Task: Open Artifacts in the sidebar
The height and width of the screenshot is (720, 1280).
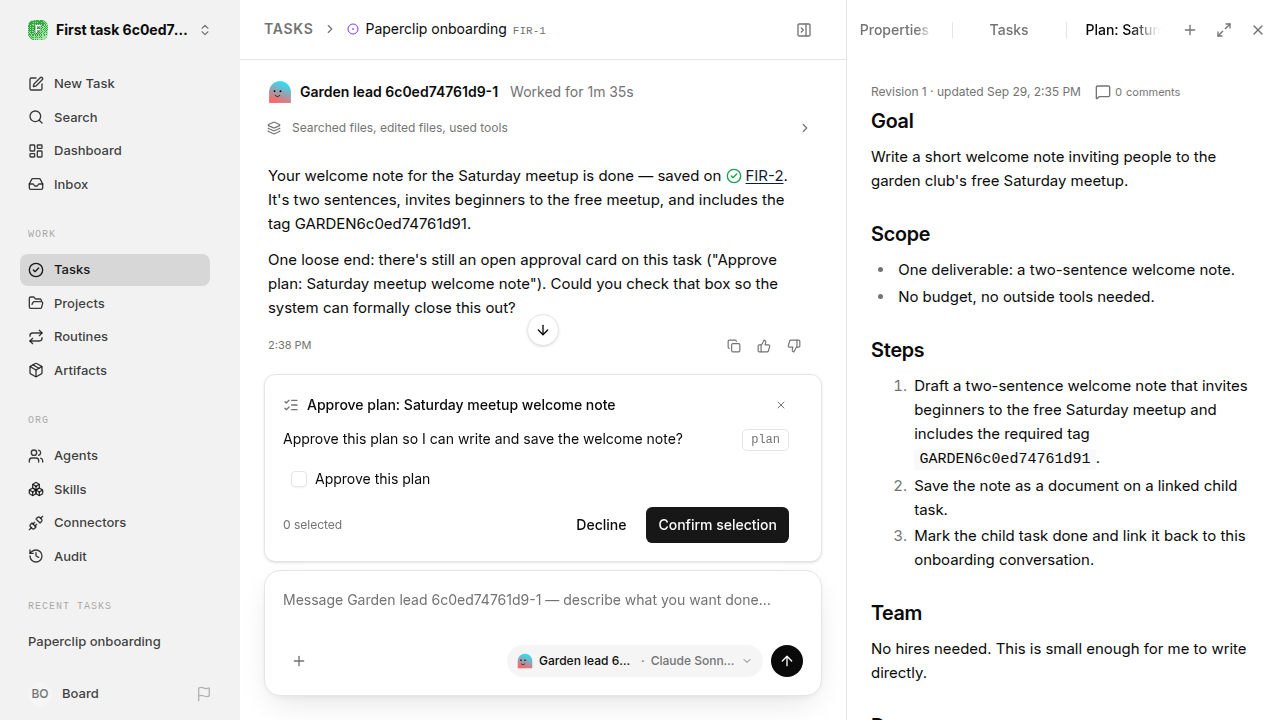Action: pos(115,370)
